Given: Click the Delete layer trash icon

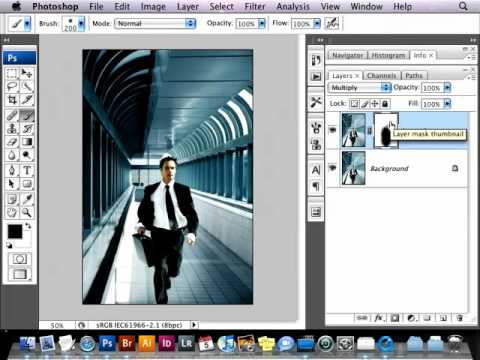Looking at the screenshot, I should click(x=459, y=318).
